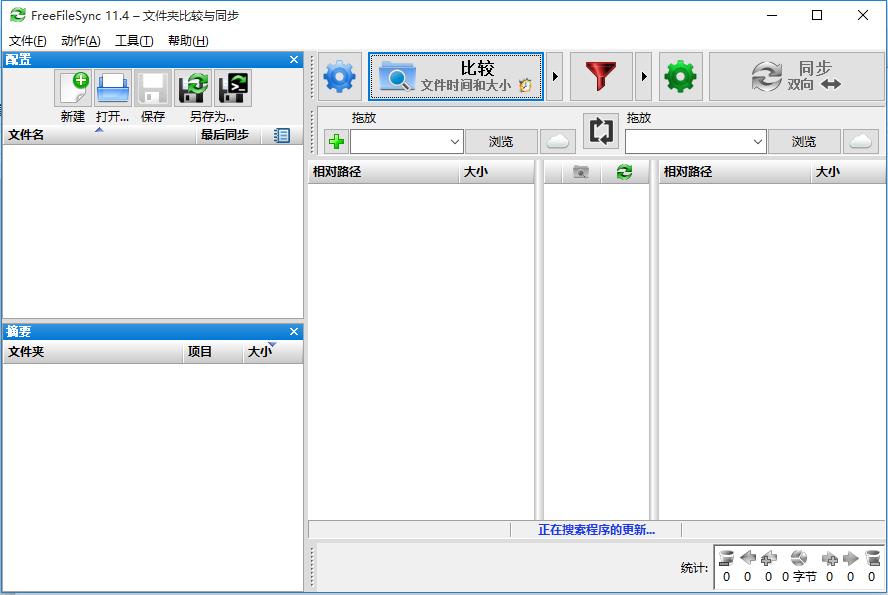Click the 项目 column header in 摘要
888x595 pixels.
pyautogui.click(x=213, y=352)
